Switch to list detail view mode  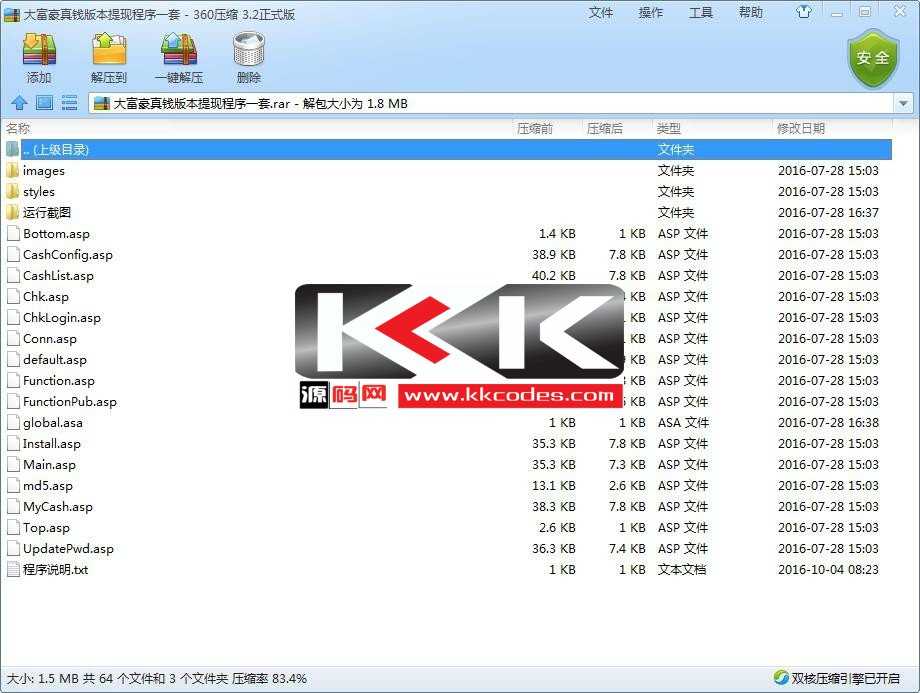tap(70, 103)
